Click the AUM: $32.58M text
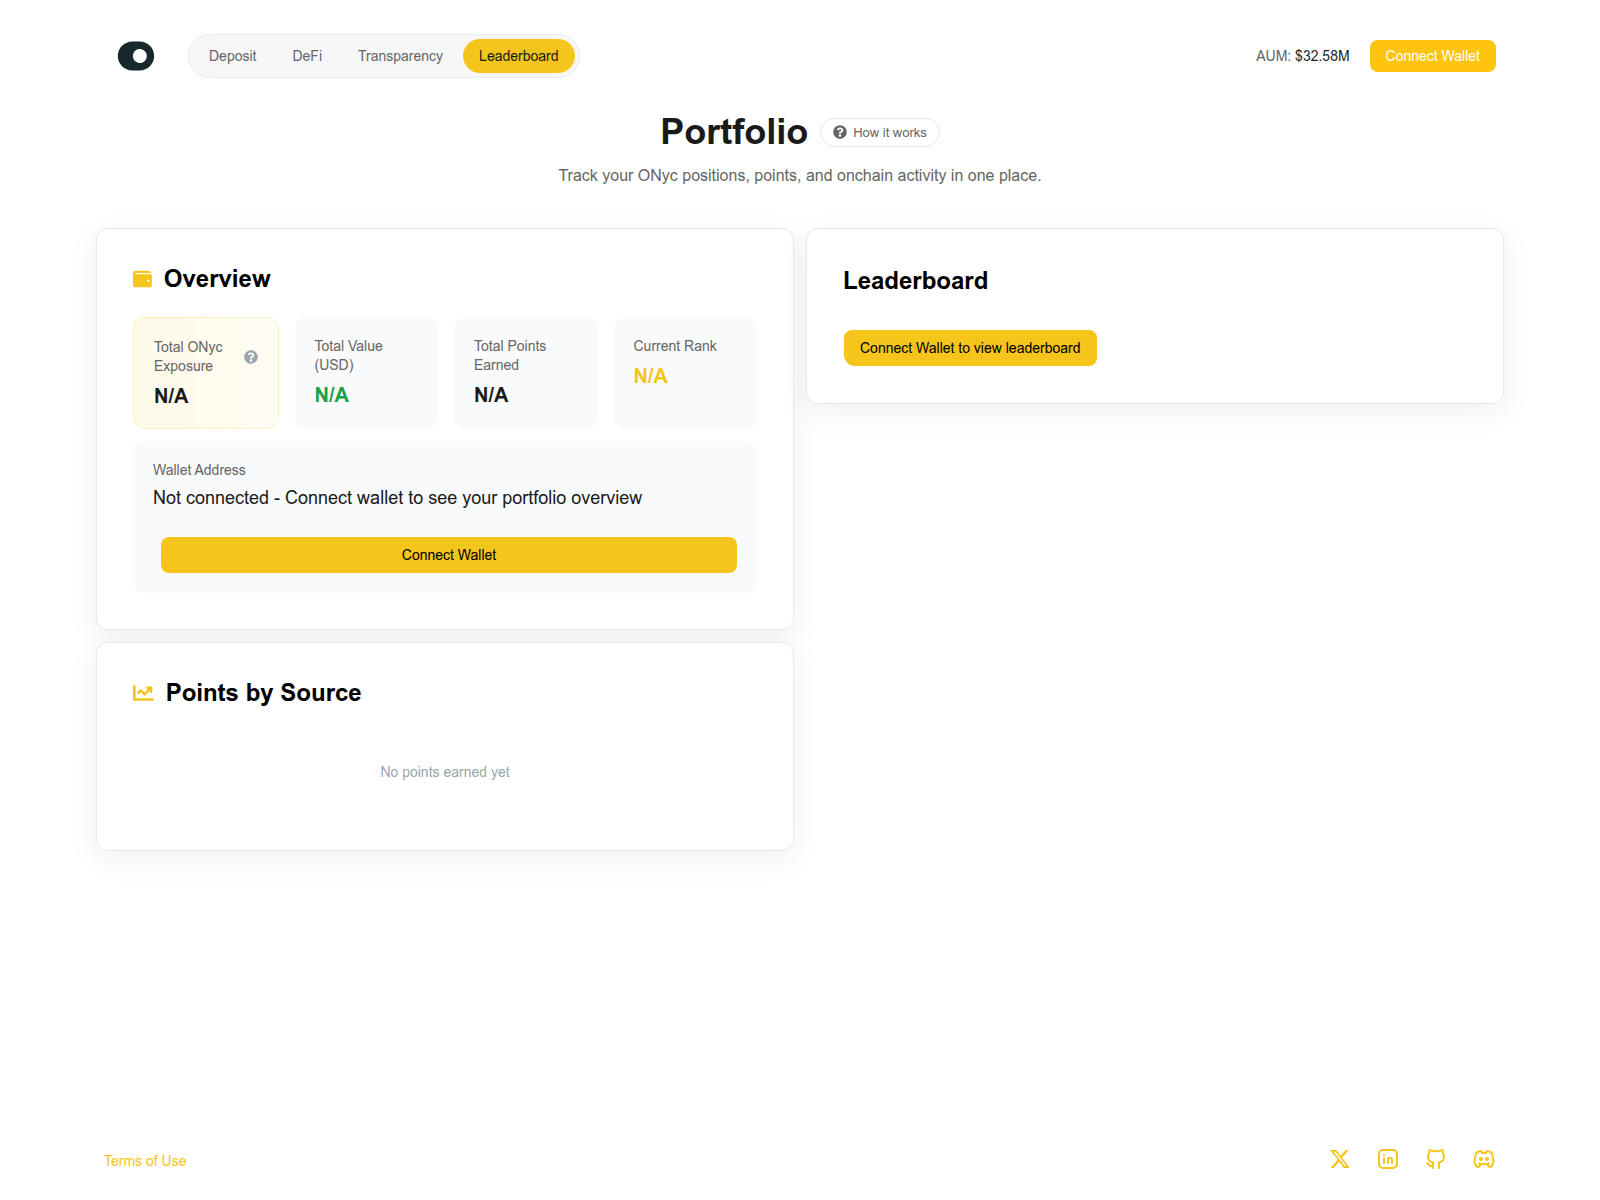Image resolution: width=1600 pixels, height=1200 pixels. click(x=1302, y=56)
